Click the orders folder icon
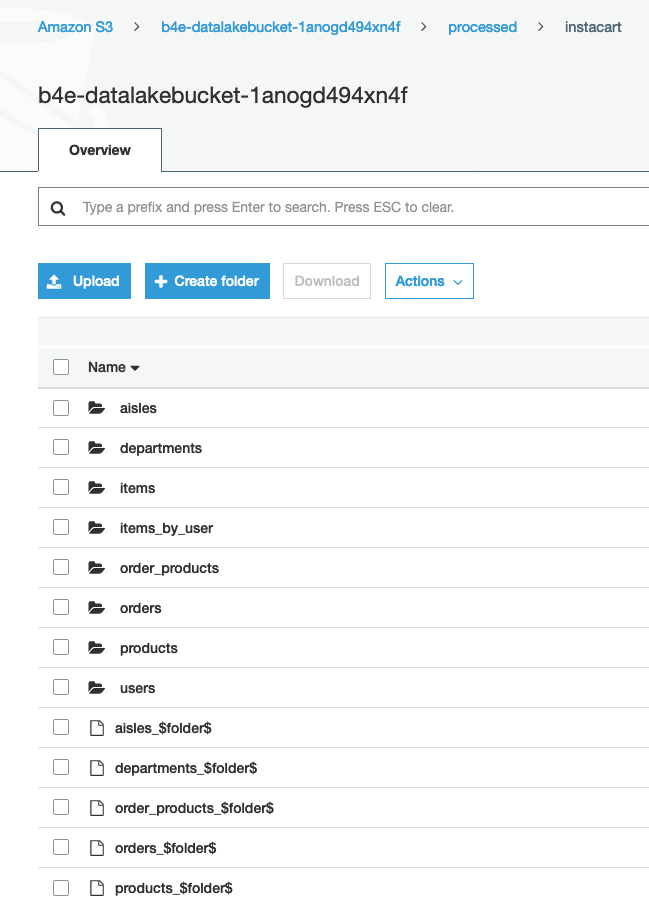649x918 pixels. pyautogui.click(x=97, y=607)
